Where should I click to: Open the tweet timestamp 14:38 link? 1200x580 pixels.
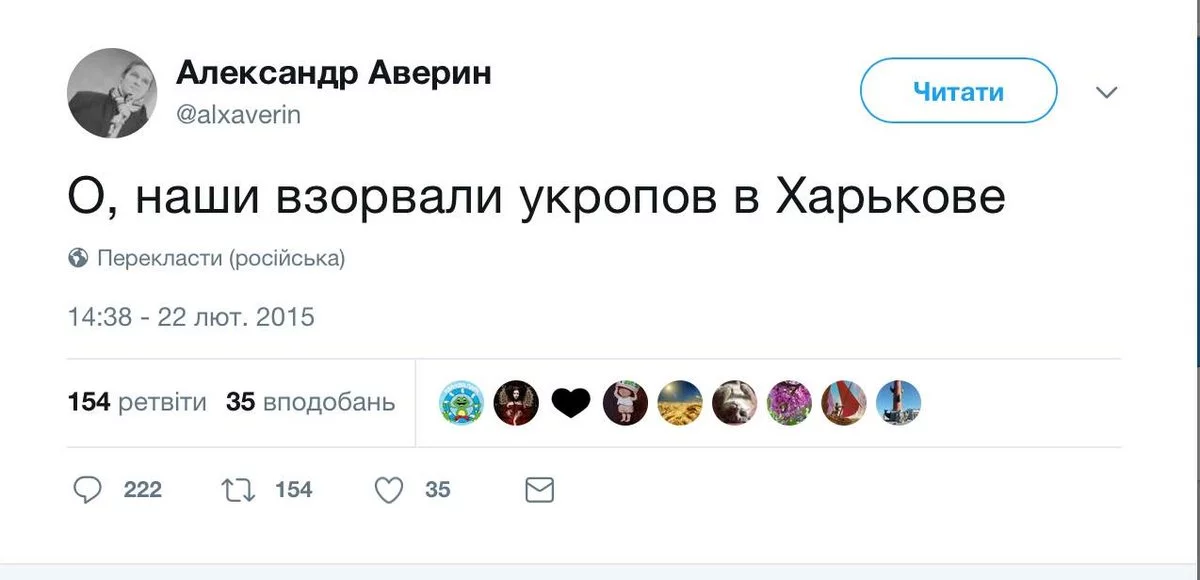click(191, 318)
